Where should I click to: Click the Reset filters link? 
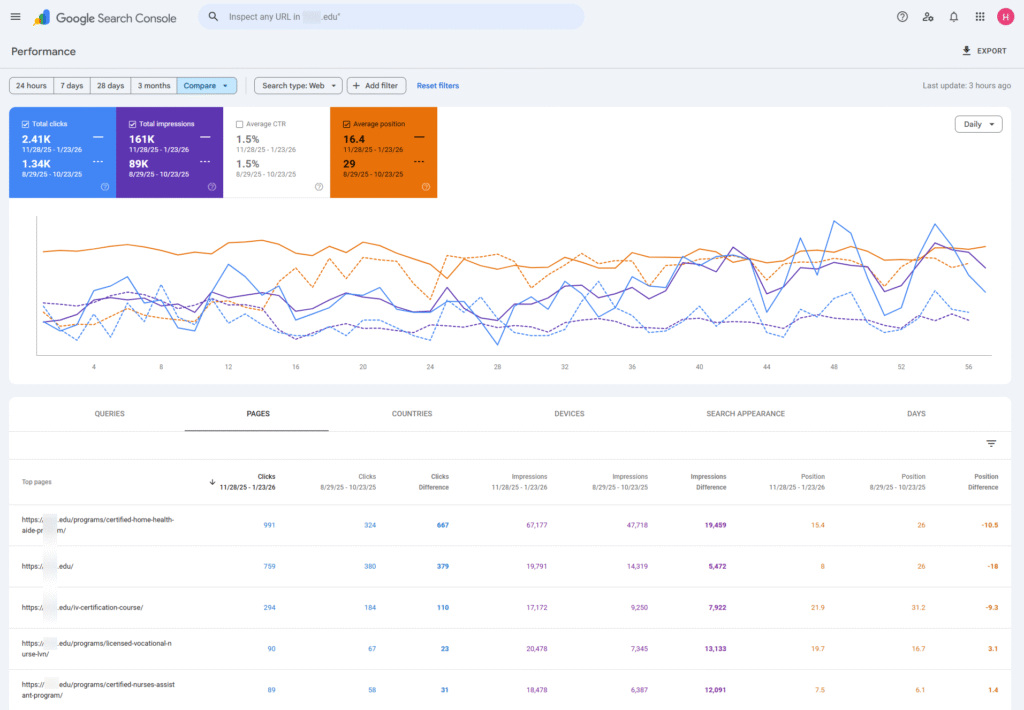coord(438,85)
